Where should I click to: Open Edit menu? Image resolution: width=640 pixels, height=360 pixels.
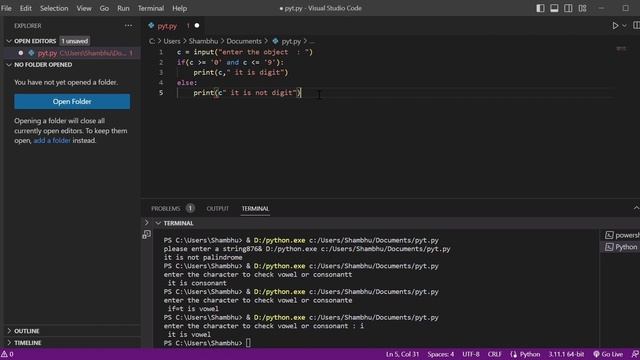[25, 8]
